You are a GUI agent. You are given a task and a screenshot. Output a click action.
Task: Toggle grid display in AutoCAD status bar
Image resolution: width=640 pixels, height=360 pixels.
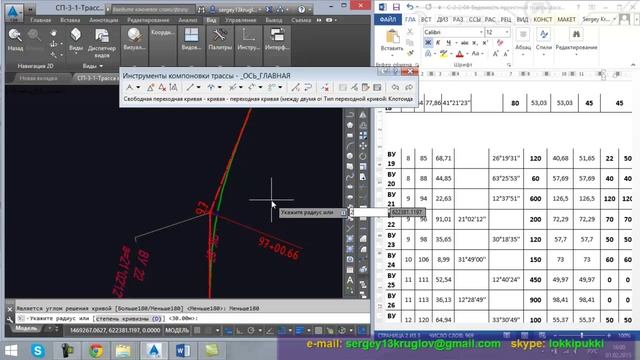click(197, 330)
